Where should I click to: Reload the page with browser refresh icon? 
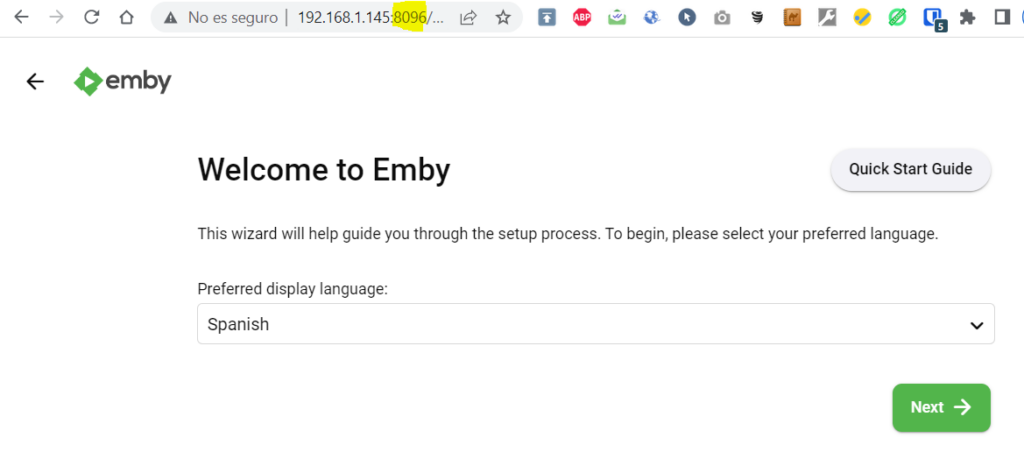click(x=91, y=18)
